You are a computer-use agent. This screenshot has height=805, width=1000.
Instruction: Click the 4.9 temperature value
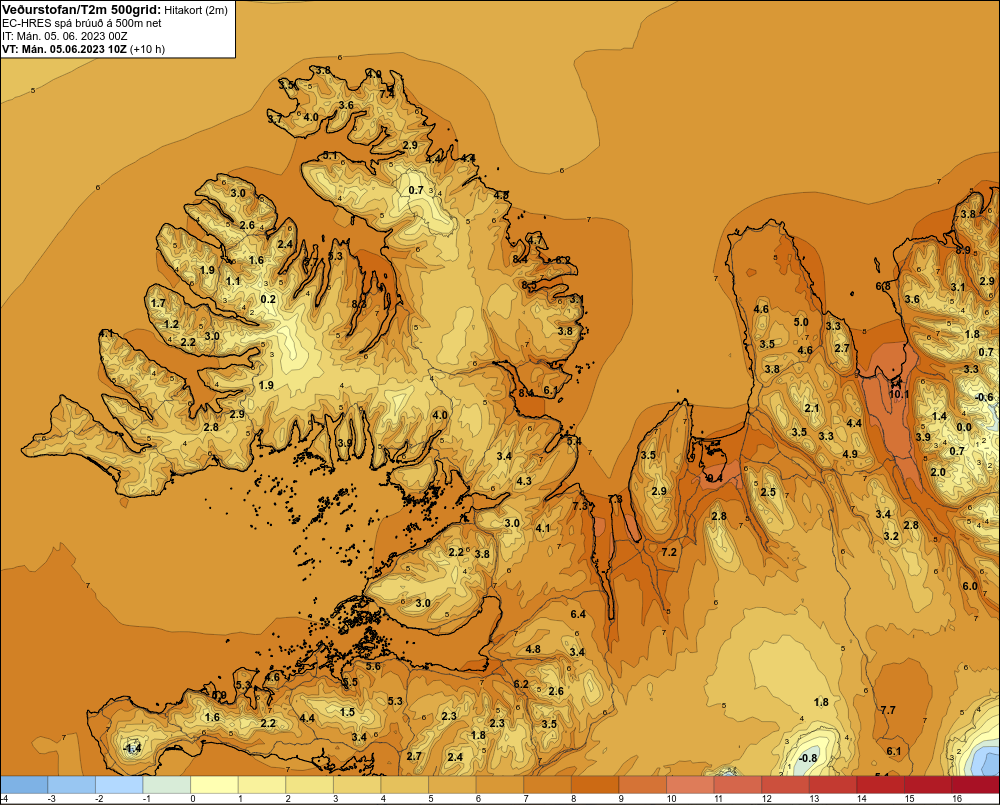coord(849,454)
